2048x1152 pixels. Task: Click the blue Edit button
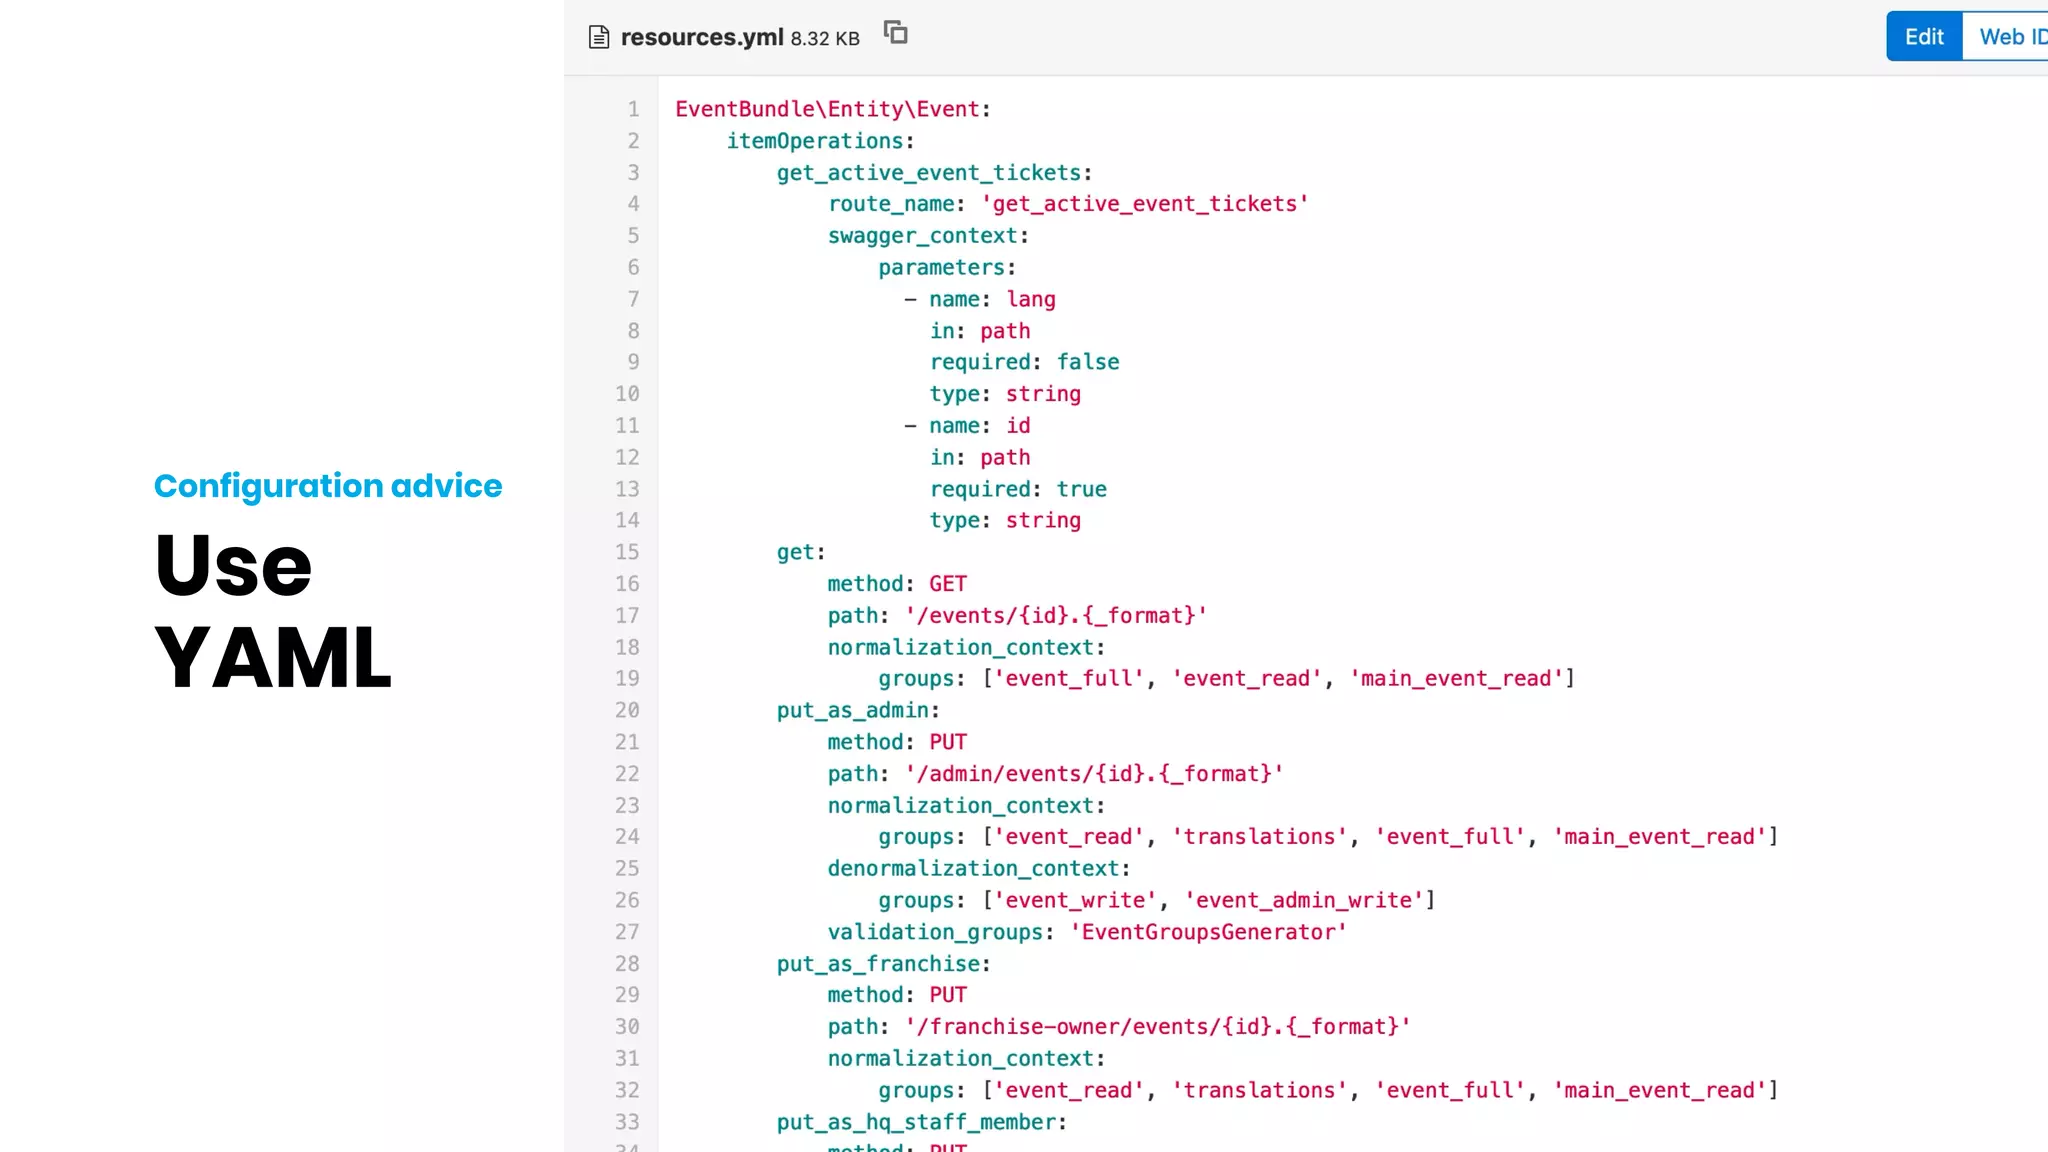point(1924,36)
